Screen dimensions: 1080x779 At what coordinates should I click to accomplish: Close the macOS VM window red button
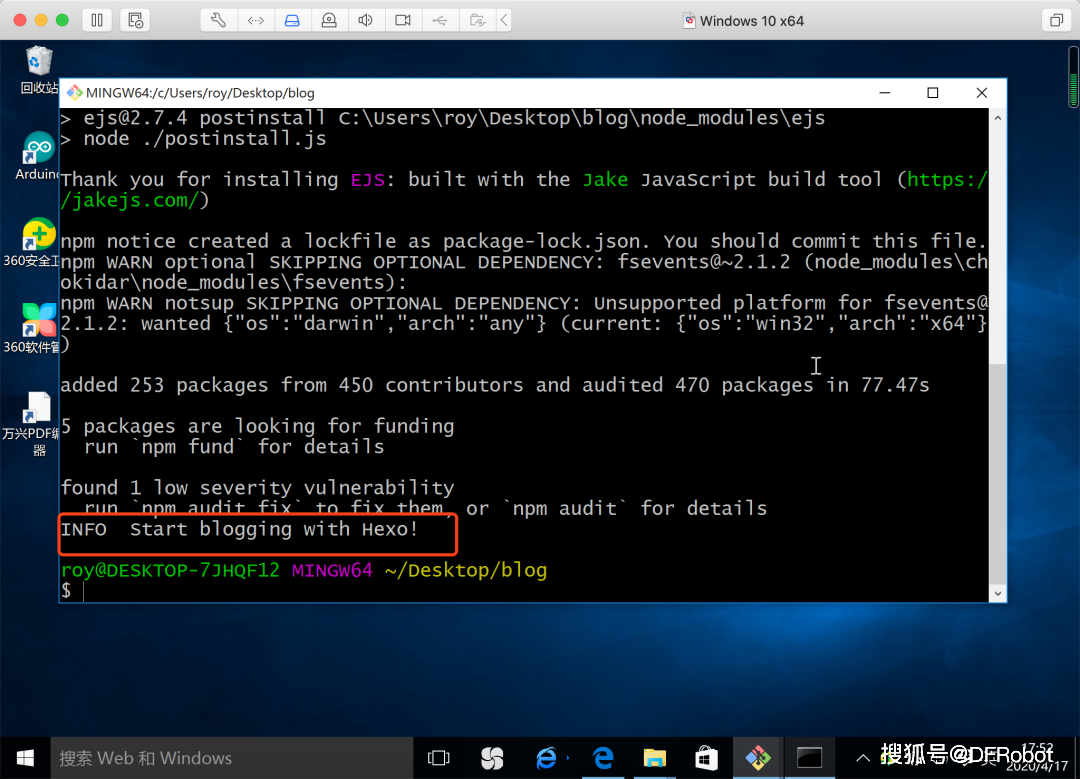20,20
